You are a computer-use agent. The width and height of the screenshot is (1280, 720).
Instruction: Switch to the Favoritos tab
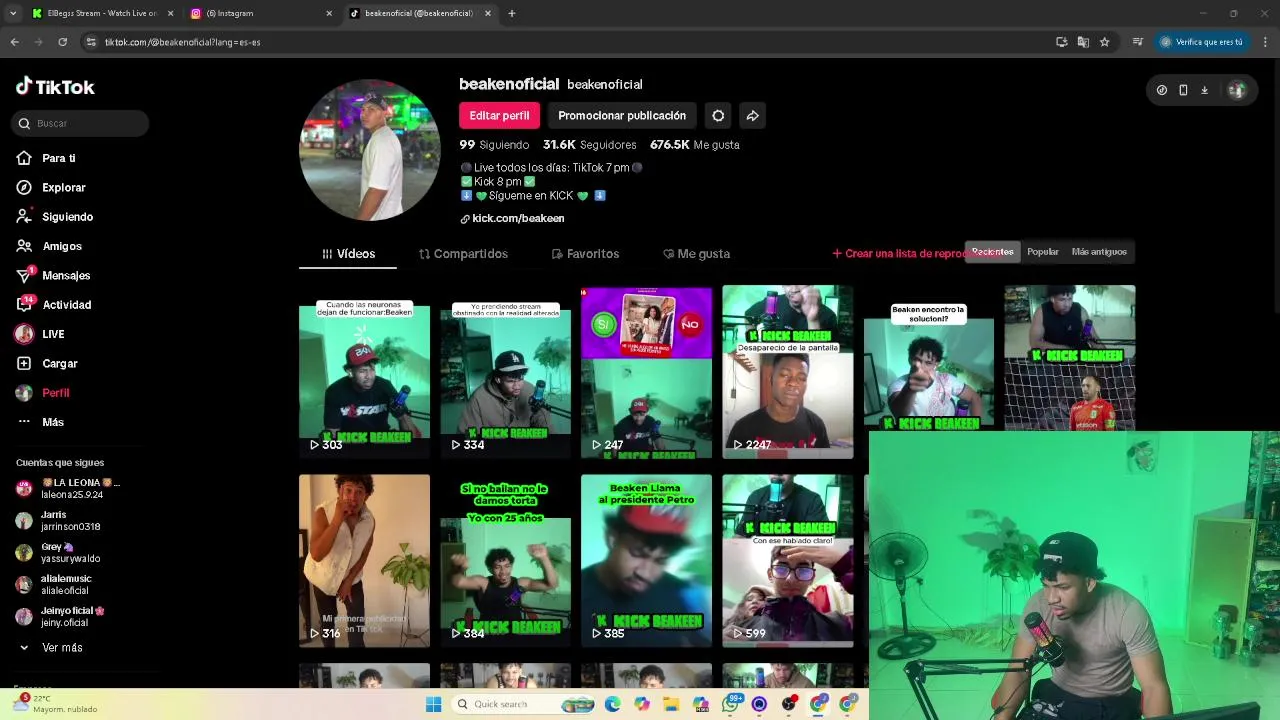coord(585,254)
